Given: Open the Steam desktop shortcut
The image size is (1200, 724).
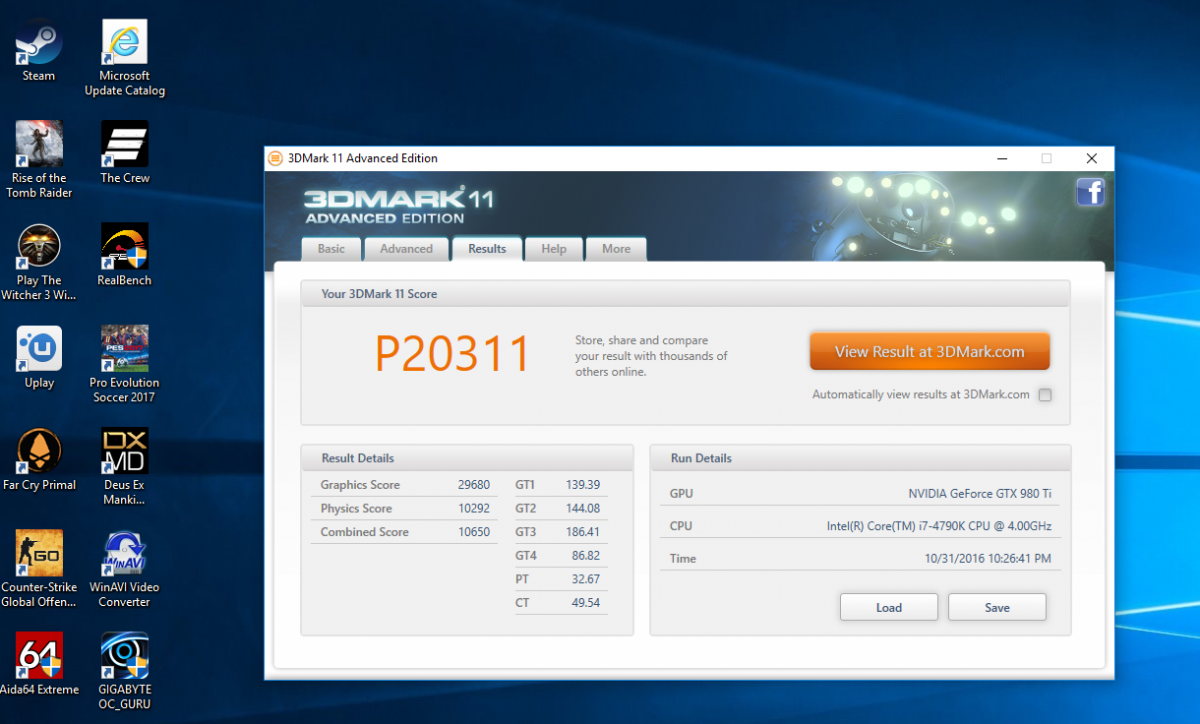Looking at the screenshot, I should click(39, 50).
